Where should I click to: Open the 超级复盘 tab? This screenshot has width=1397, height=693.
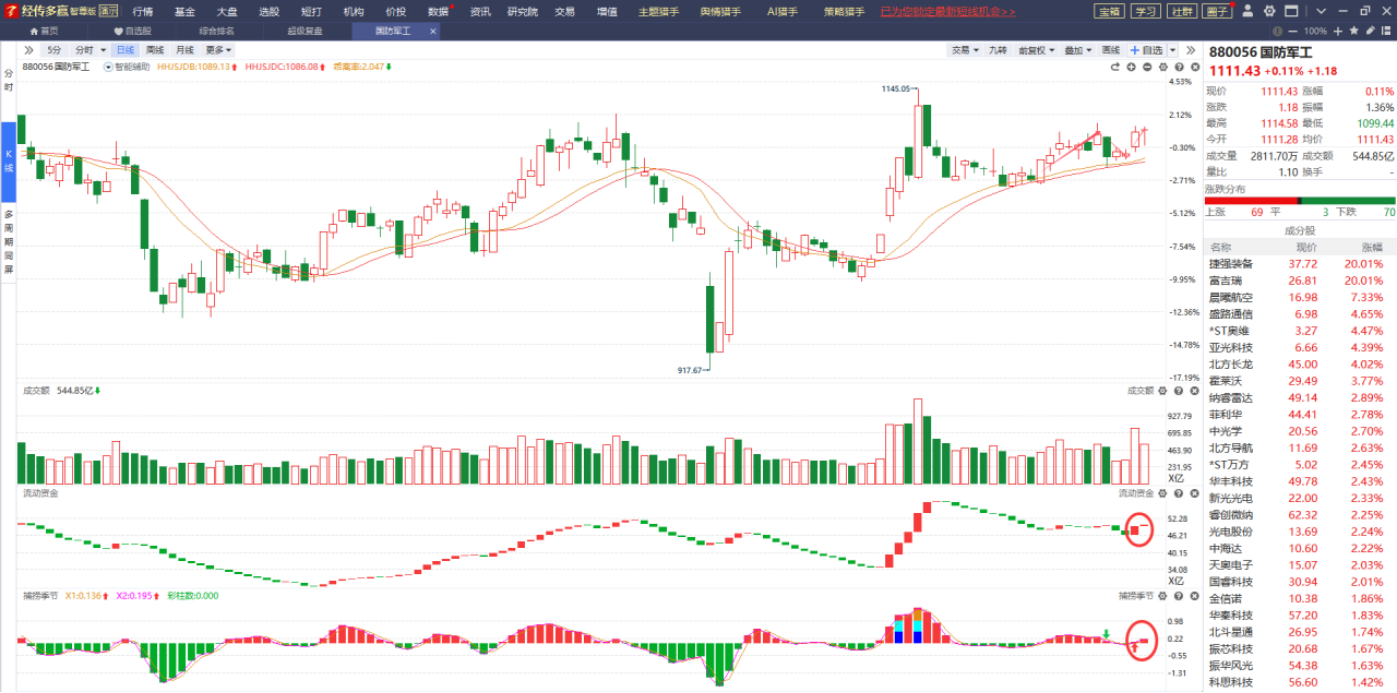[x=304, y=31]
